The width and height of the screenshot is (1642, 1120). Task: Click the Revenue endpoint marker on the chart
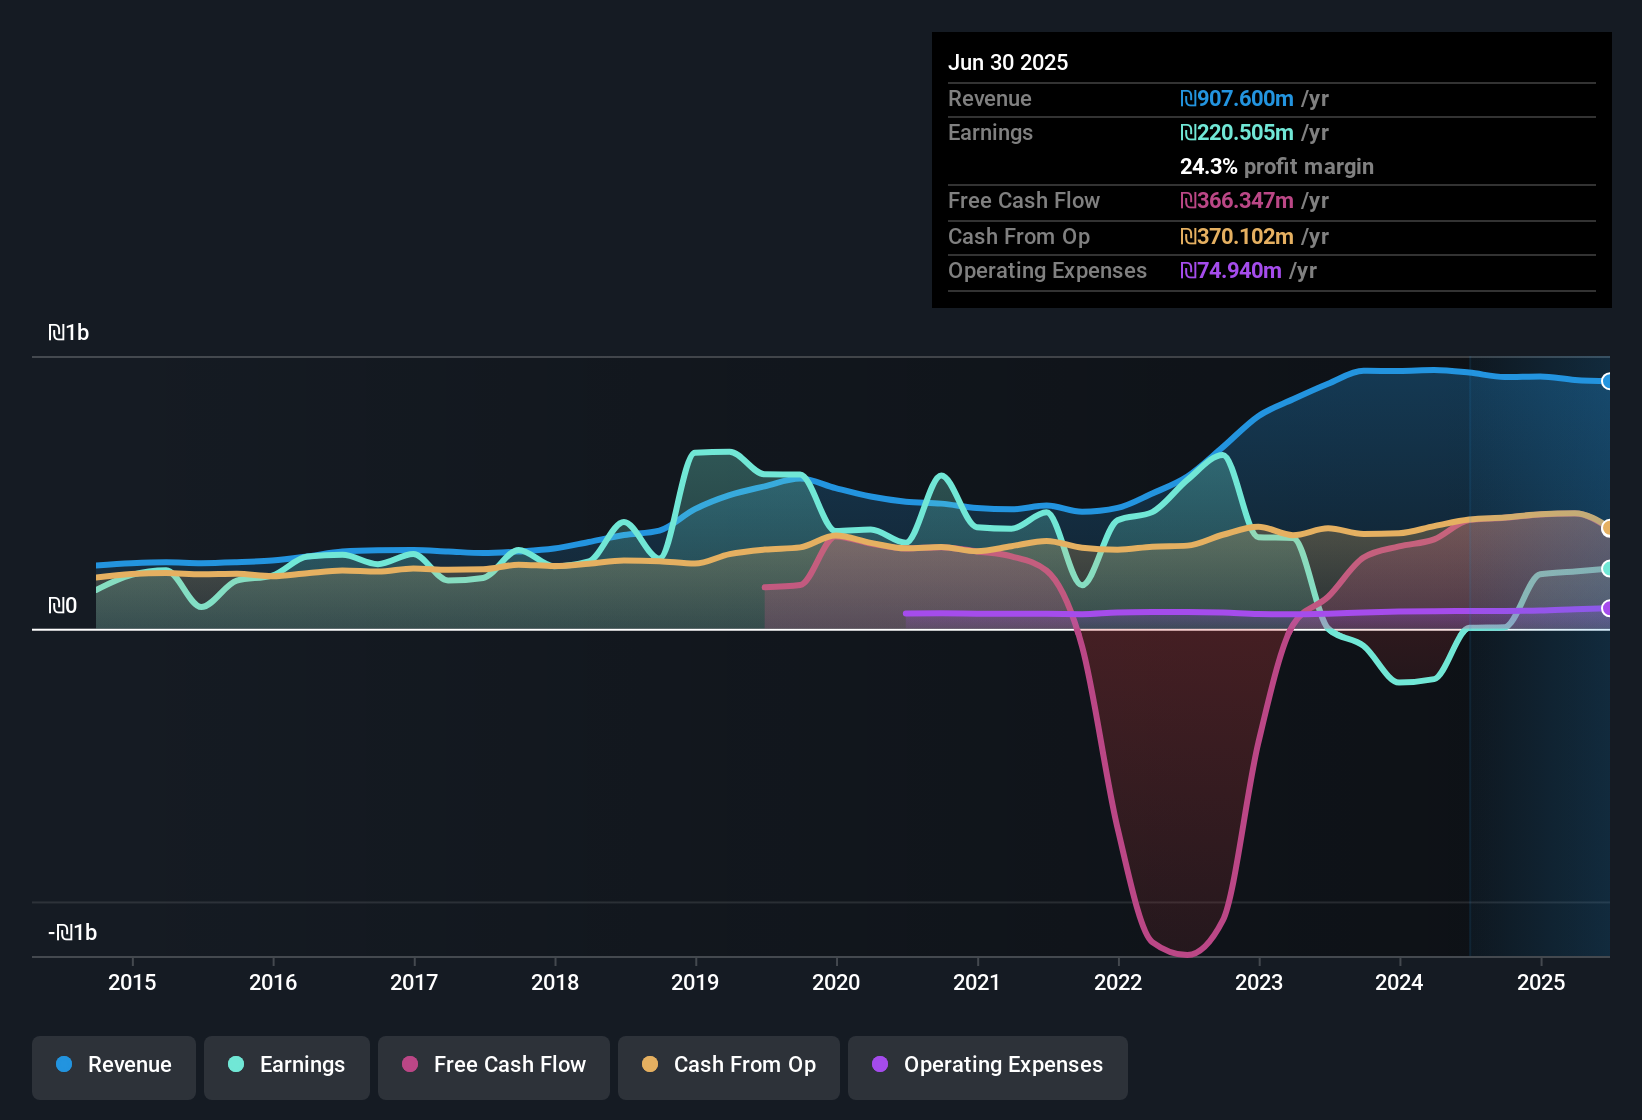point(1608,381)
